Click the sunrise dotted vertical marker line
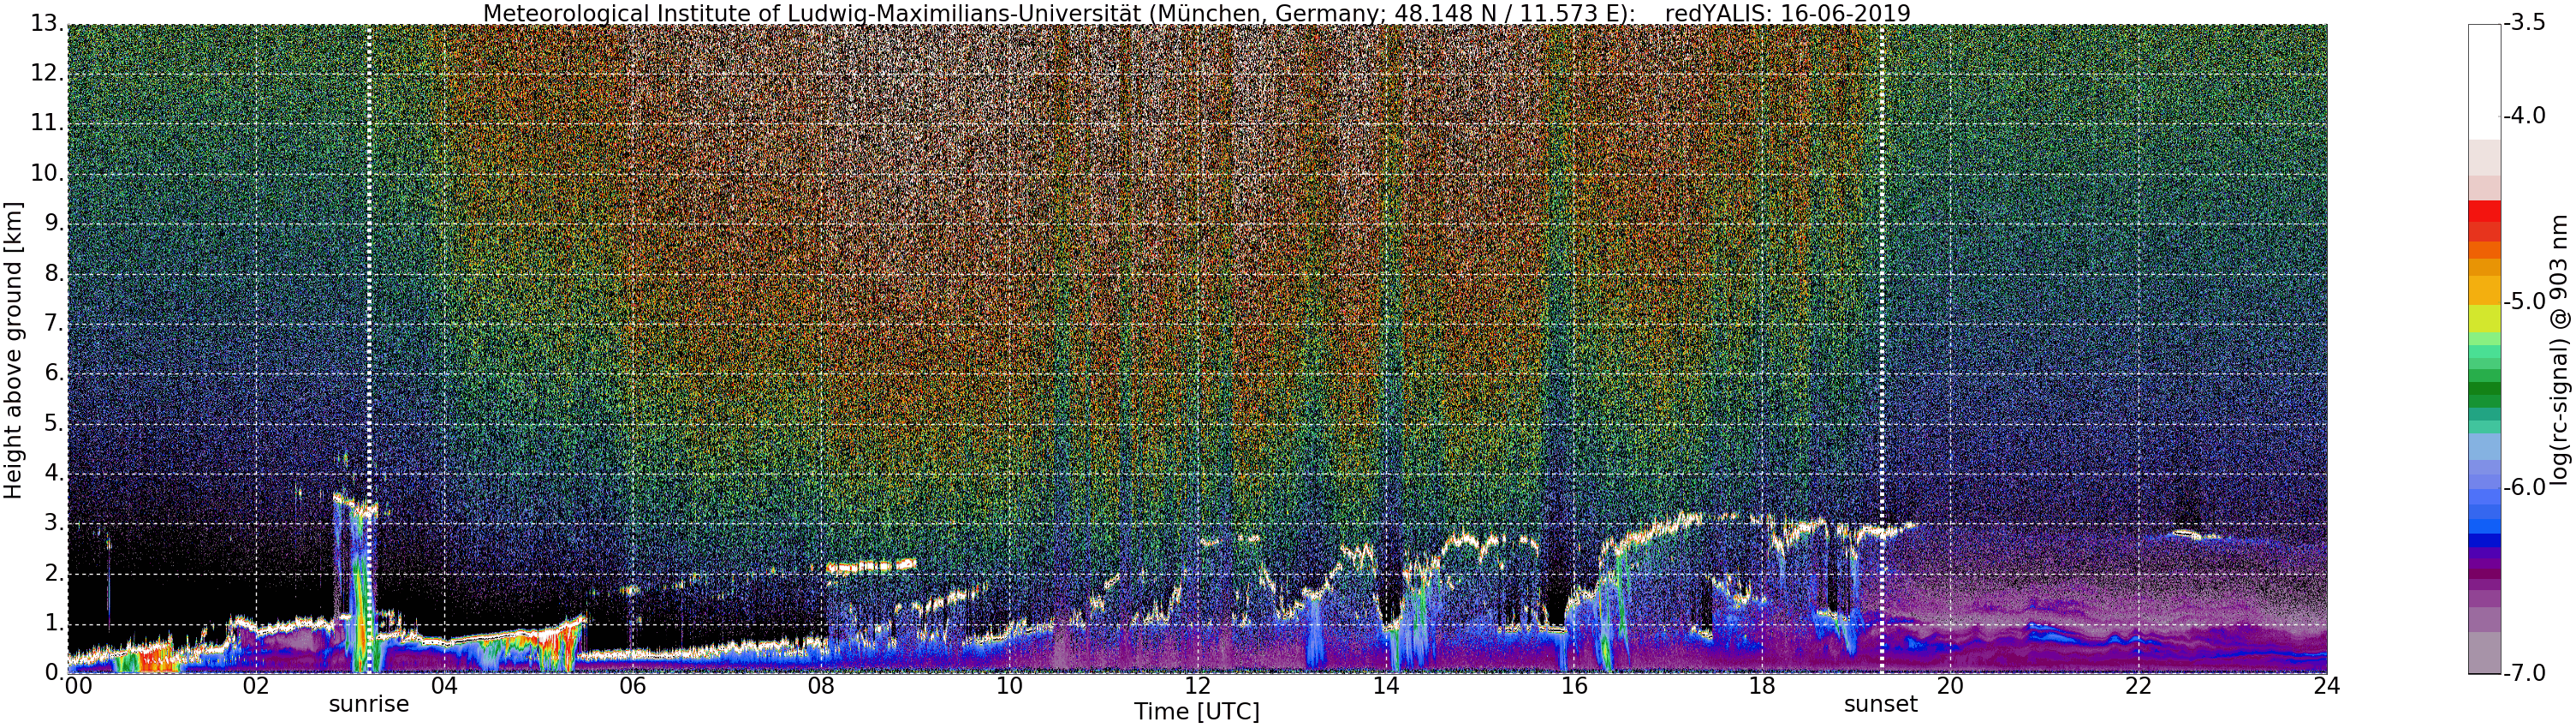 pos(369,349)
